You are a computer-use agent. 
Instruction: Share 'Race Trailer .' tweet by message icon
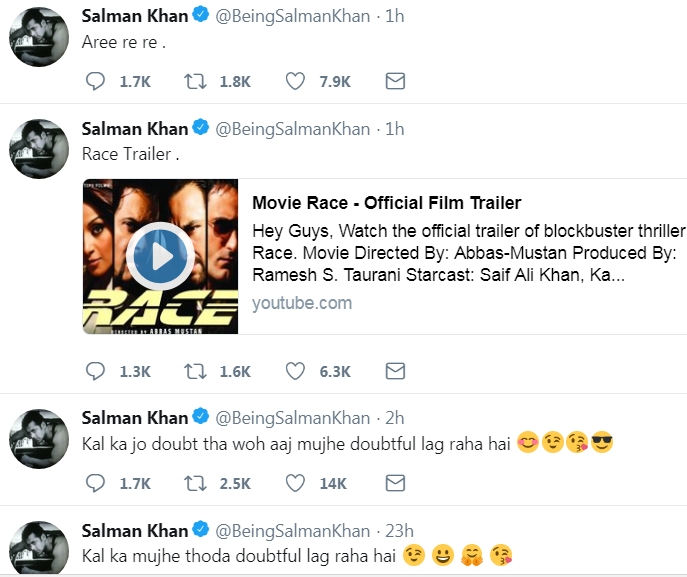pos(395,371)
